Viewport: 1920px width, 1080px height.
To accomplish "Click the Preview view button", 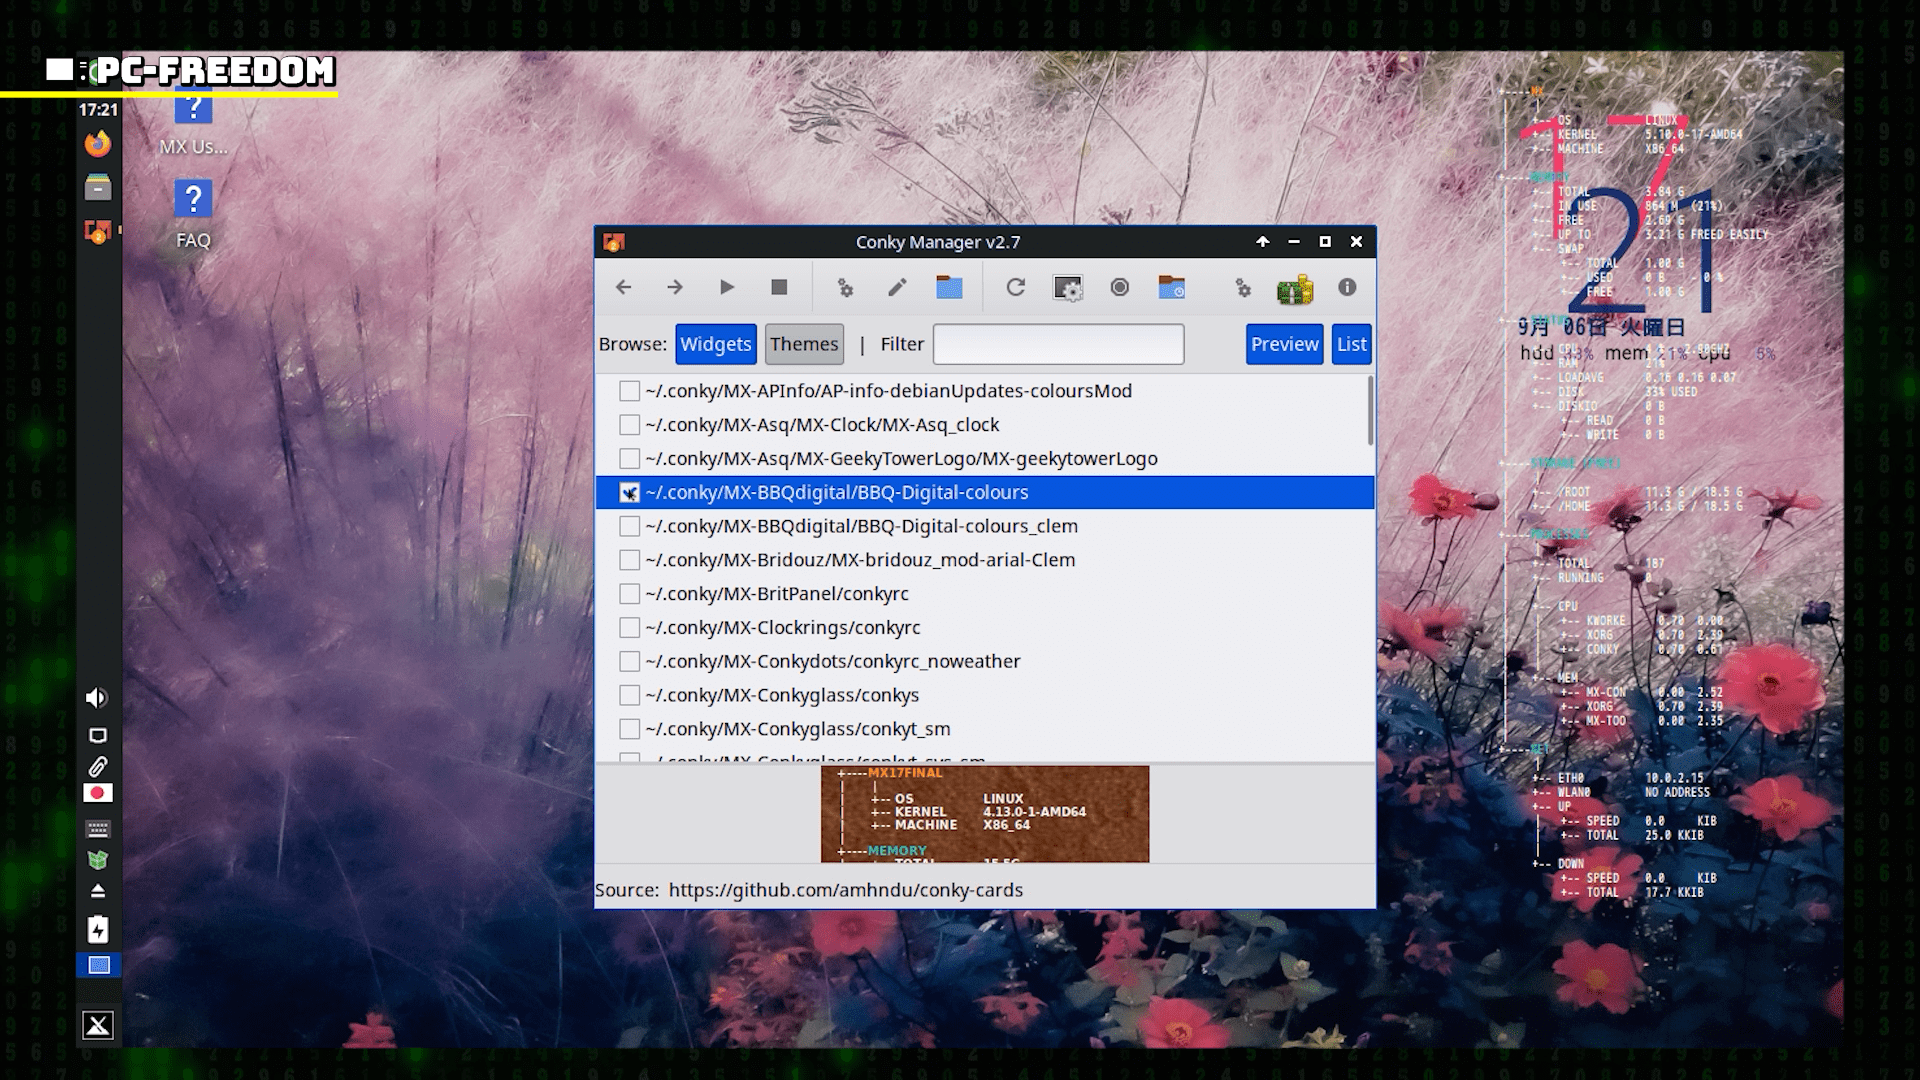I will click(x=1284, y=344).
